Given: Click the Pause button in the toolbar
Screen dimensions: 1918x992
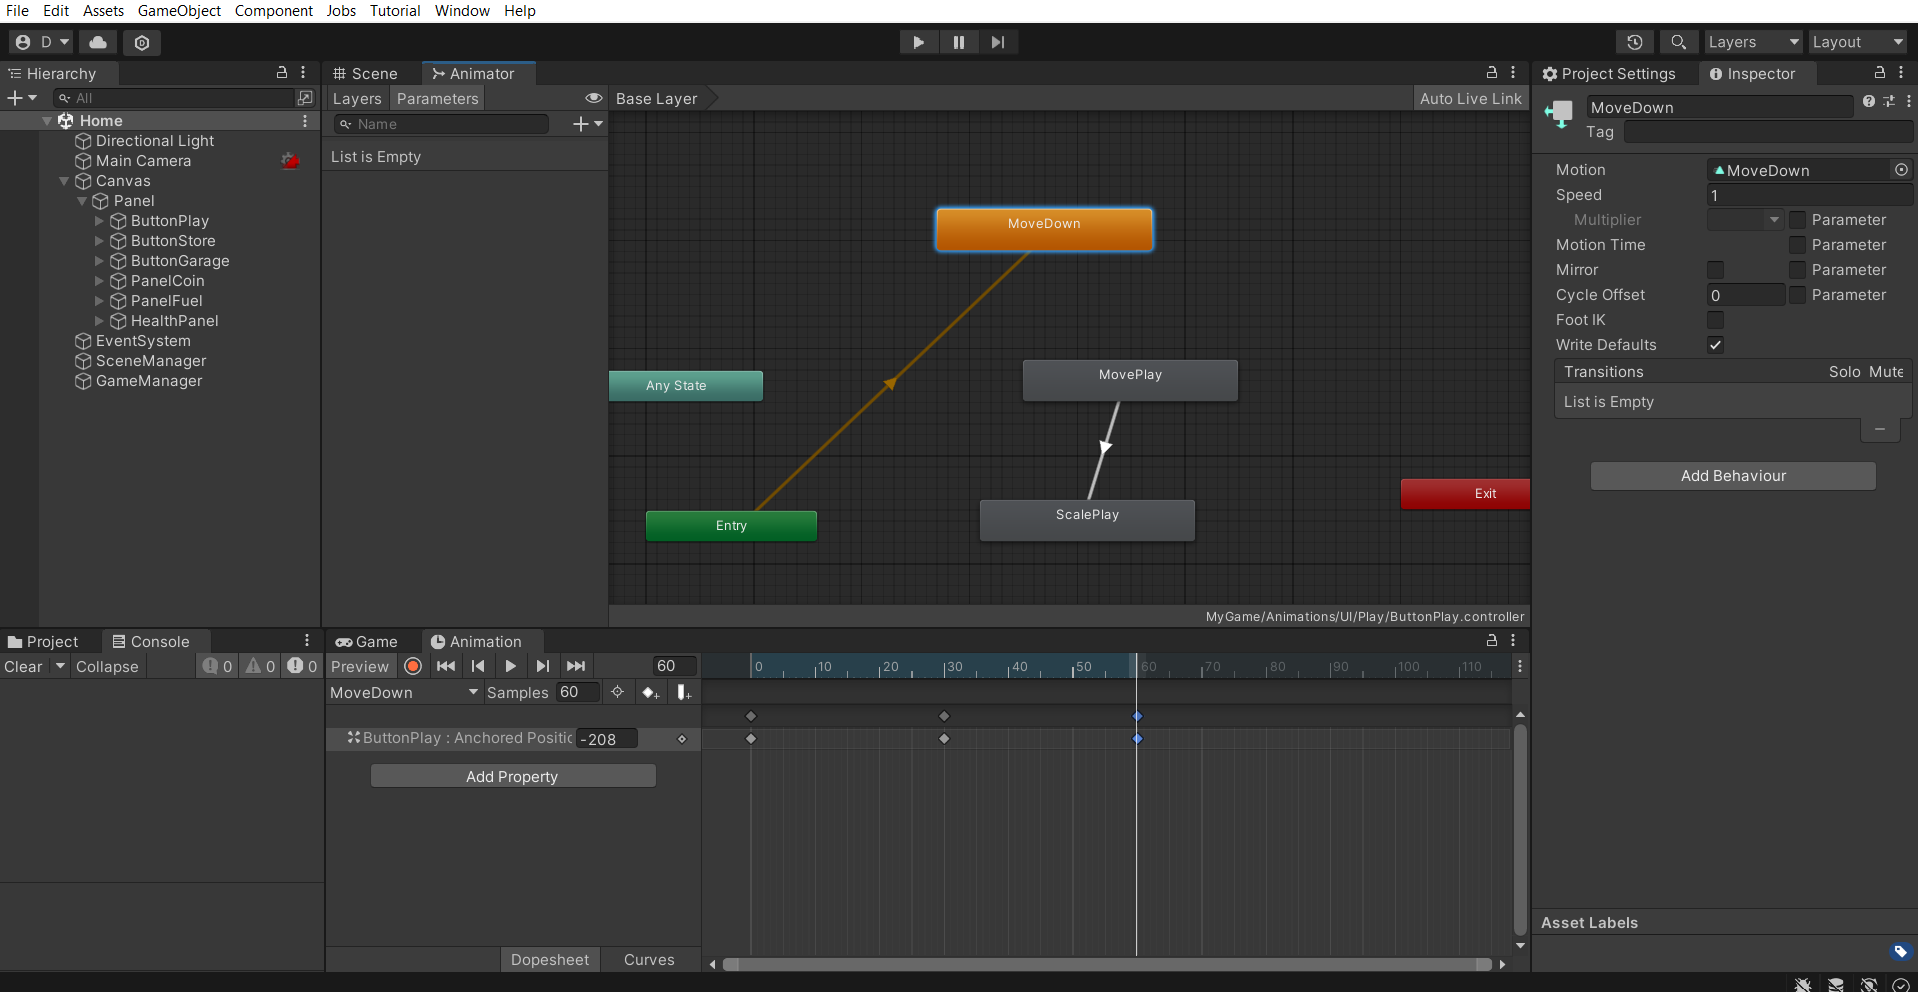Looking at the screenshot, I should coord(958,42).
